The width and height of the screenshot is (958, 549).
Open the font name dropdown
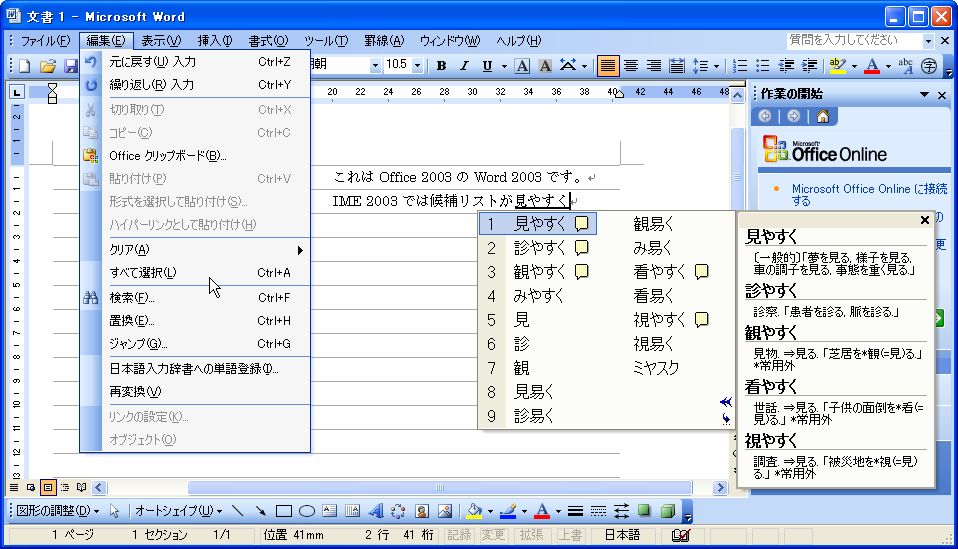(x=375, y=65)
